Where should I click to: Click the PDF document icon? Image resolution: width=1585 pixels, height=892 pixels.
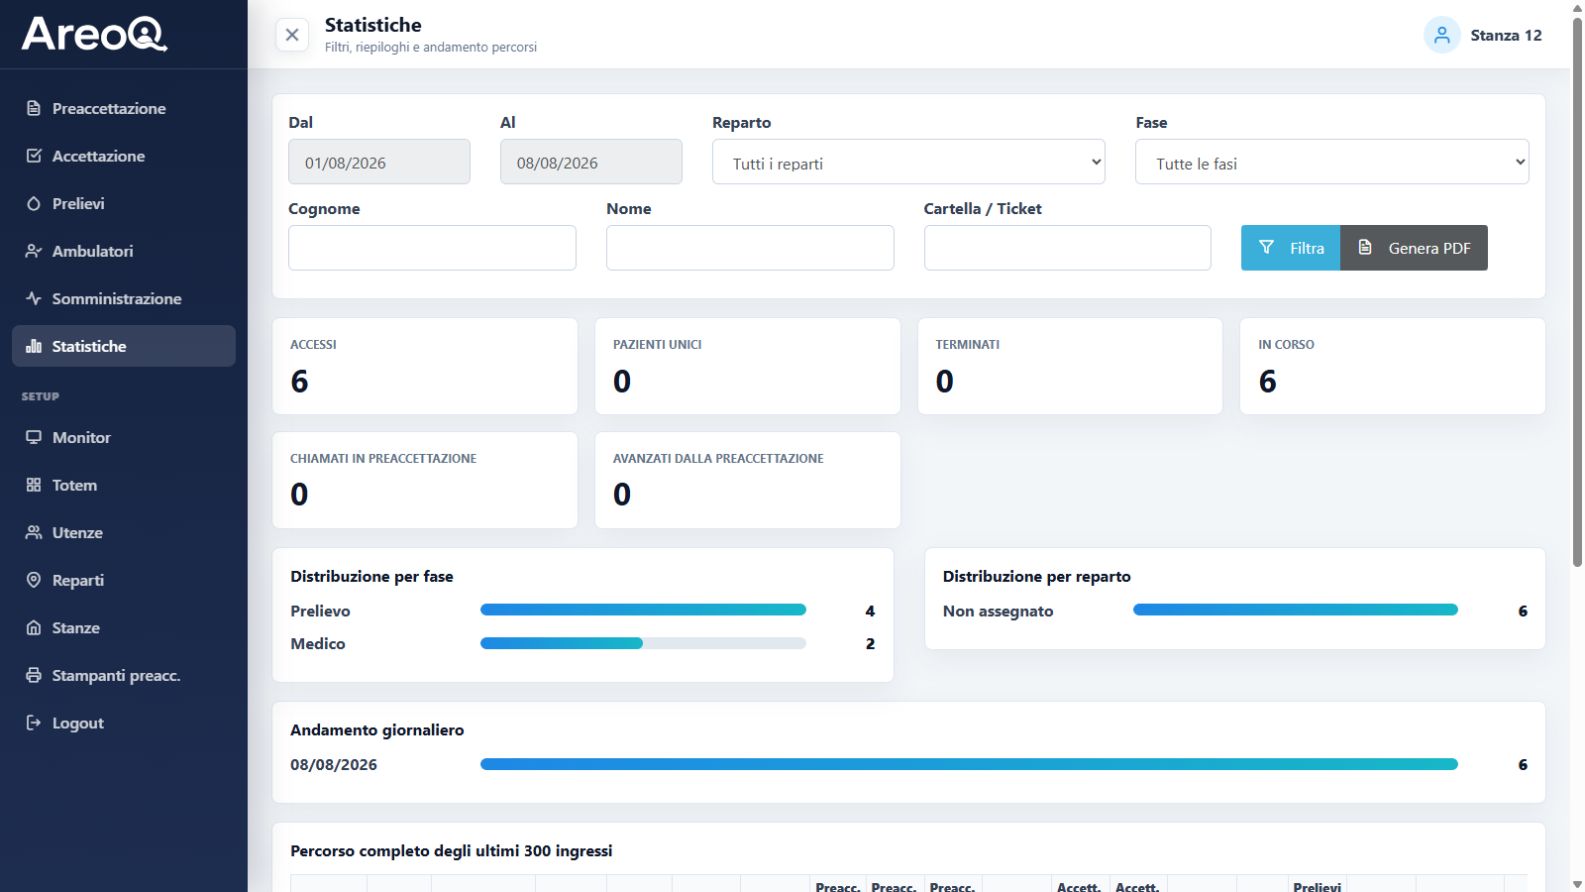pyautogui.click(x=1365, y=247)
